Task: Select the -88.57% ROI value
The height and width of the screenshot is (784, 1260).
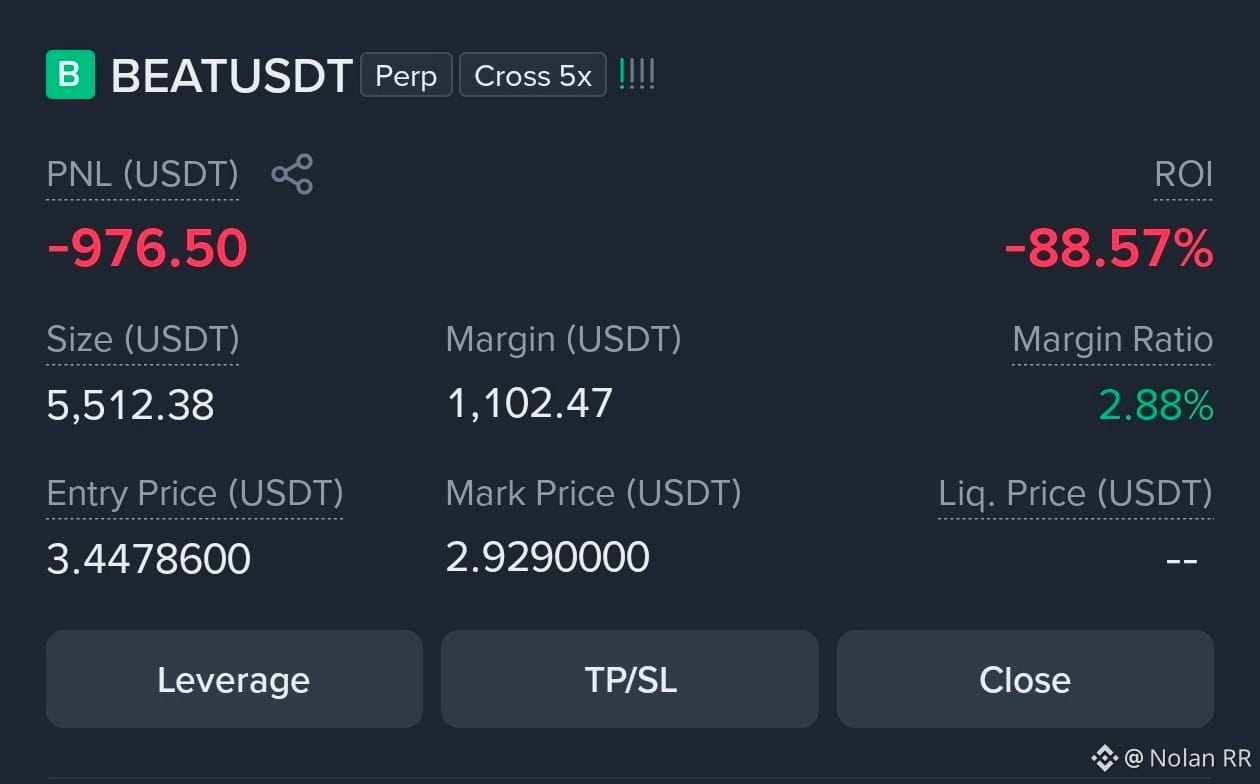Action: tap(1108, 248)
